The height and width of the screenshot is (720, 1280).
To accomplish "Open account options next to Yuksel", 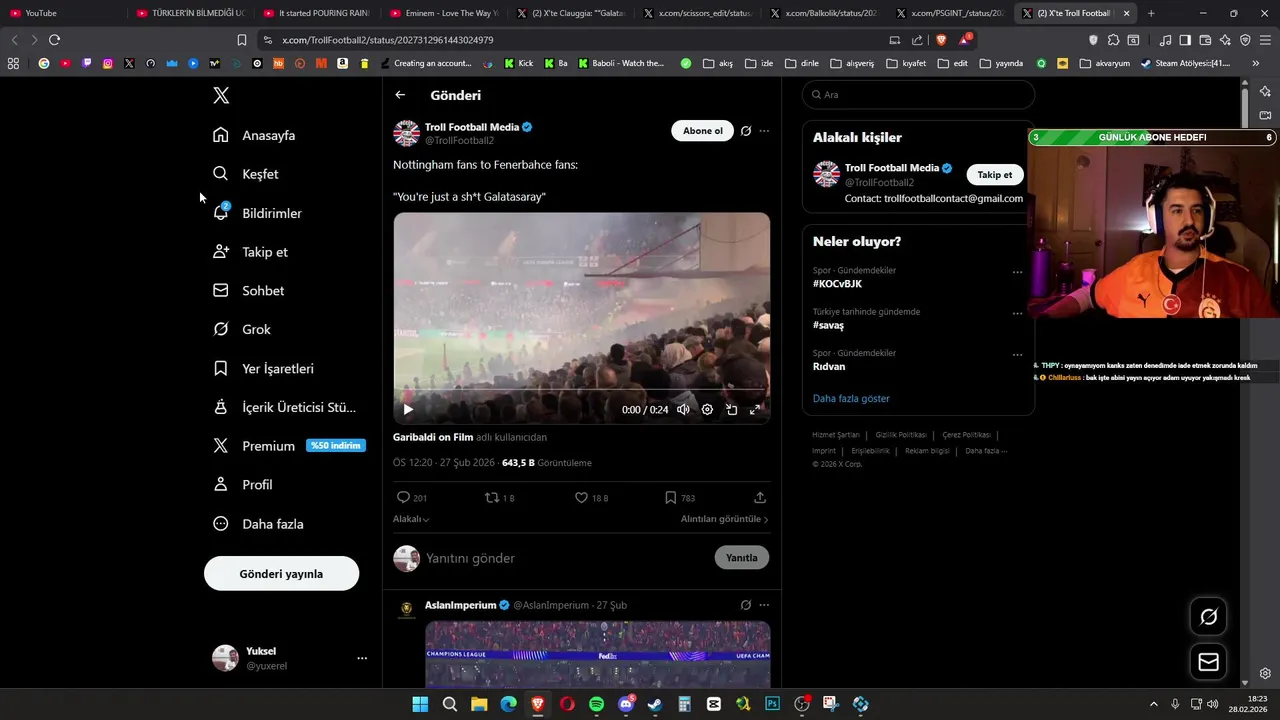I will pyautogui.click(x=362, y=658).
